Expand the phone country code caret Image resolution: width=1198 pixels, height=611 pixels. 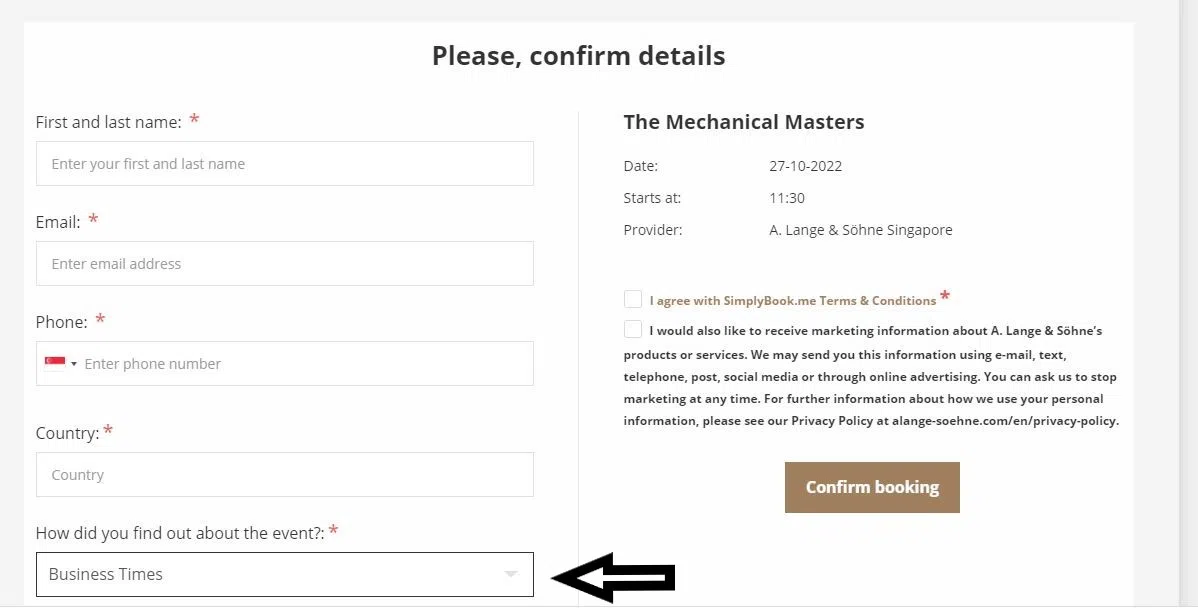click(x=74, y=364)
